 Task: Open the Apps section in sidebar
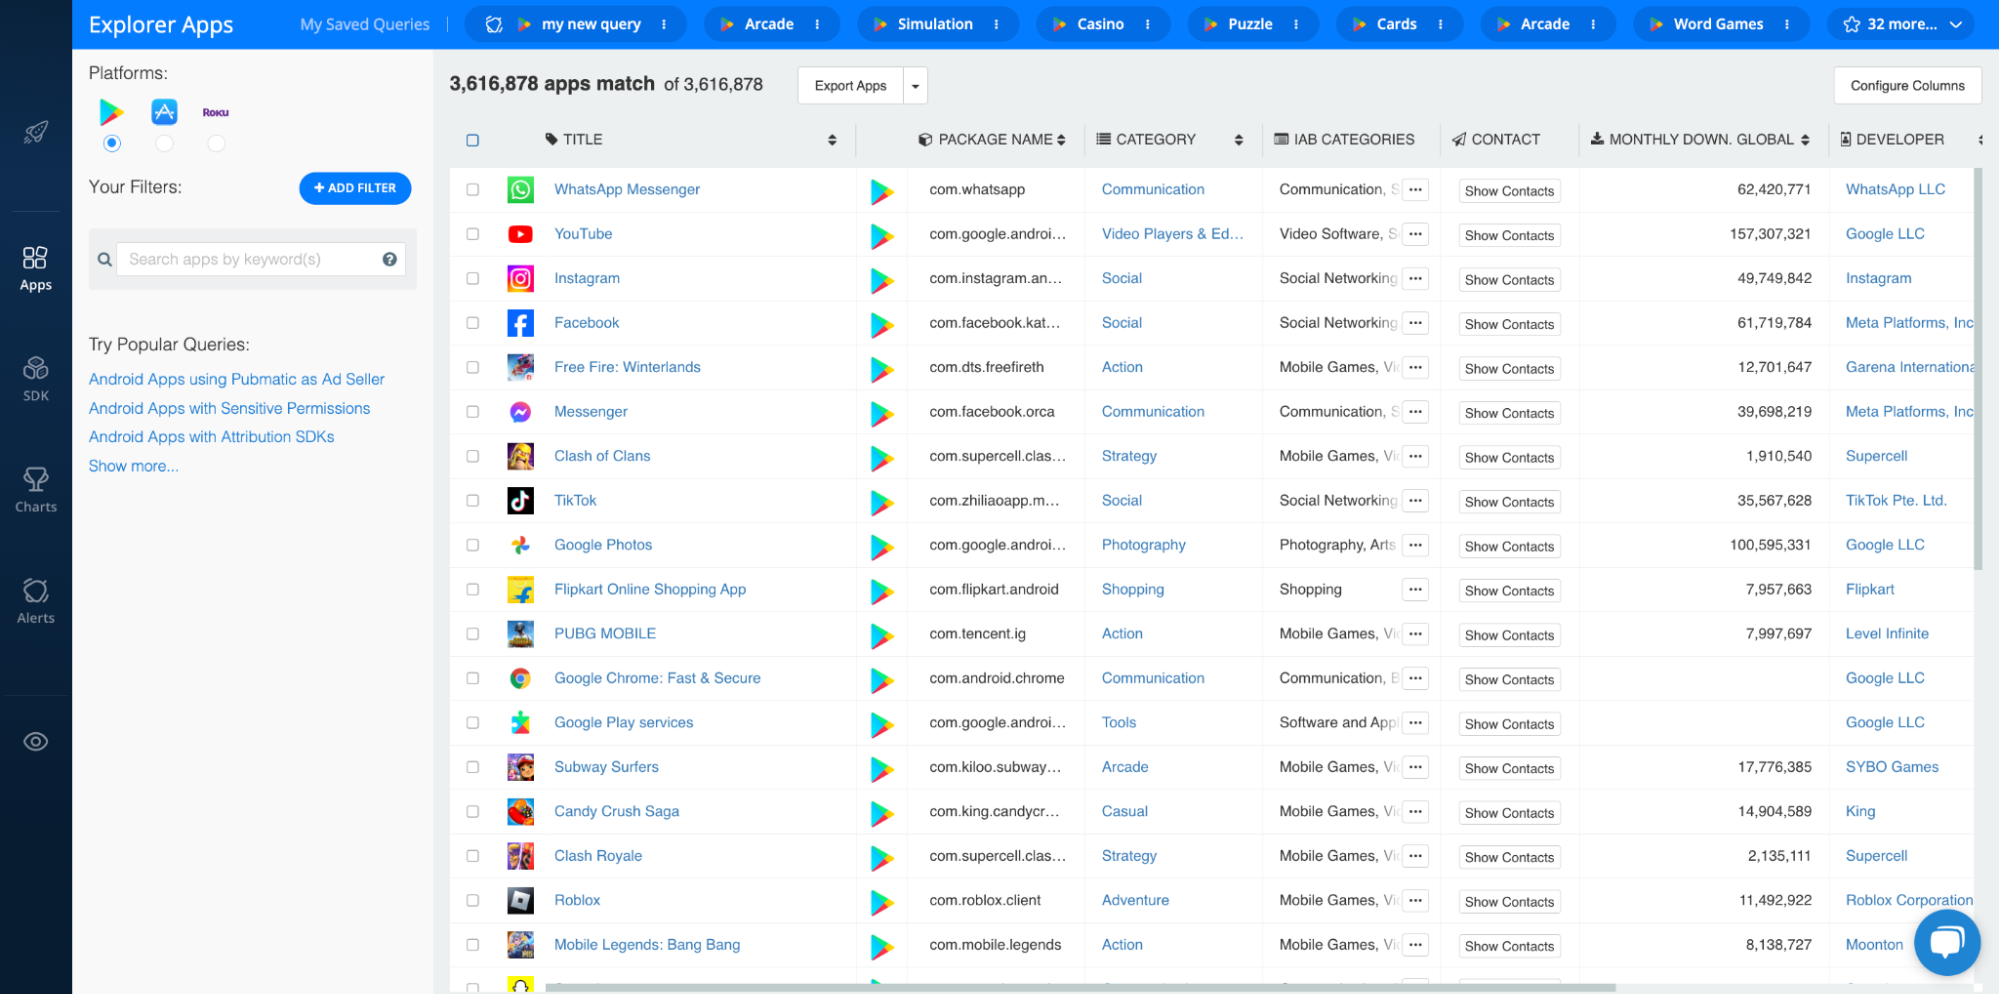[x=35, y=268]
